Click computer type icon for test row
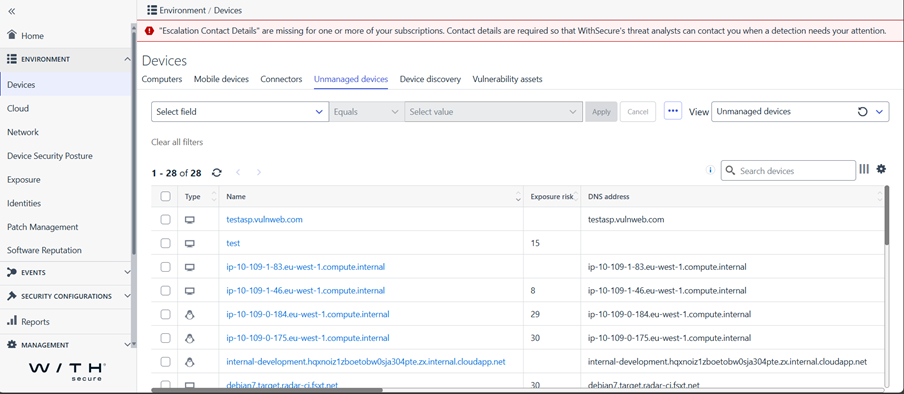The image size is (904, 394). coord(190,243)
